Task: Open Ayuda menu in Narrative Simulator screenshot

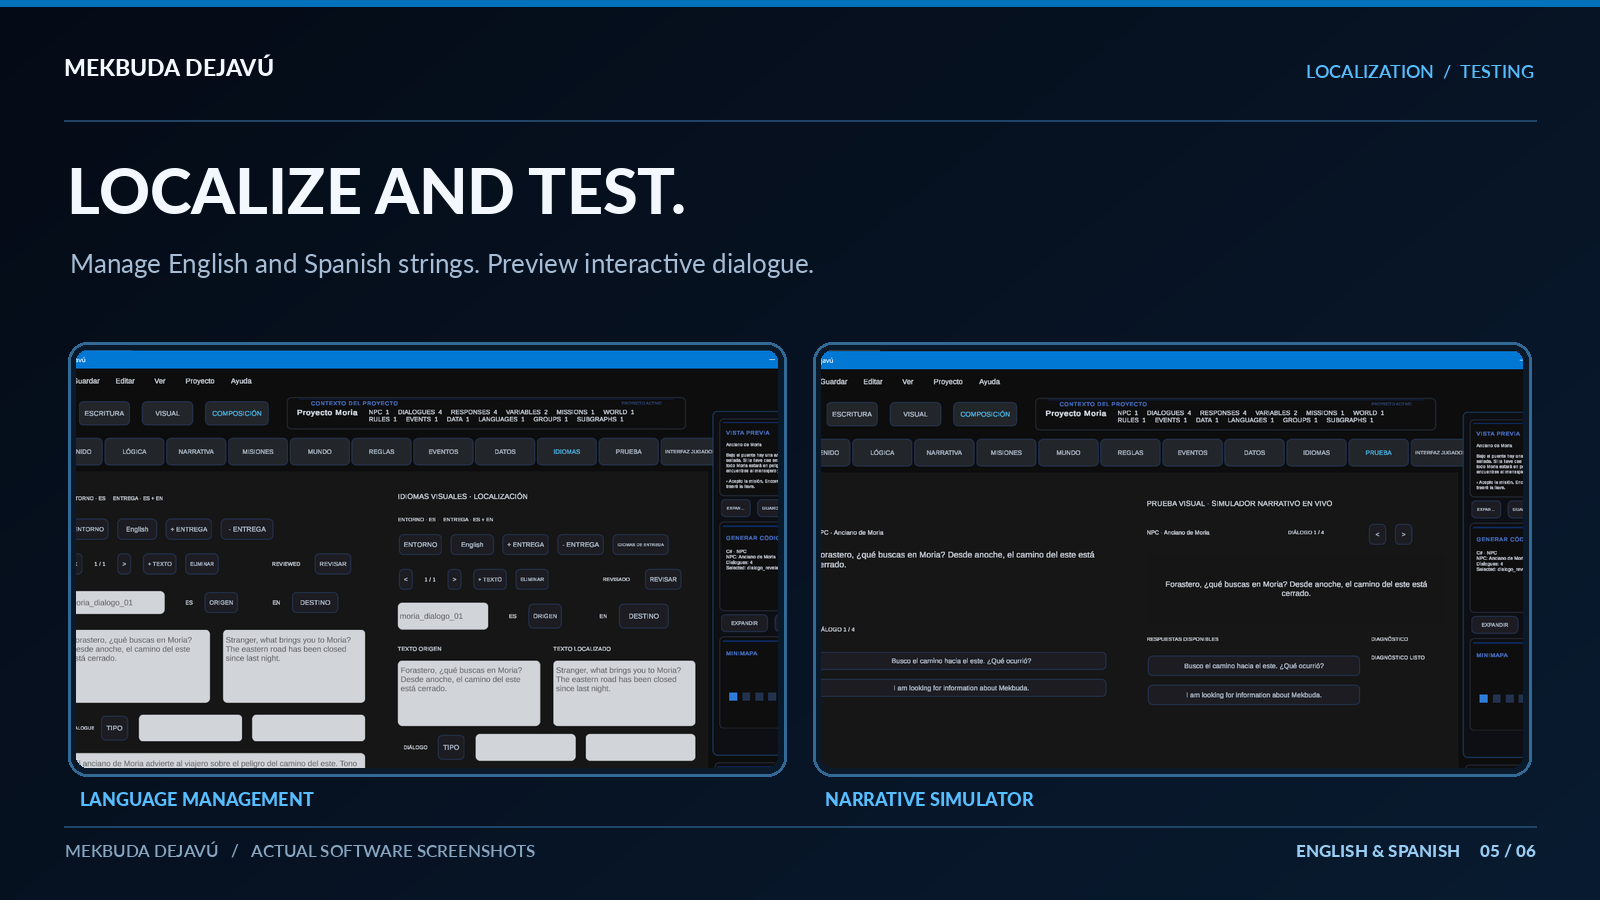Action: point(989,382)
